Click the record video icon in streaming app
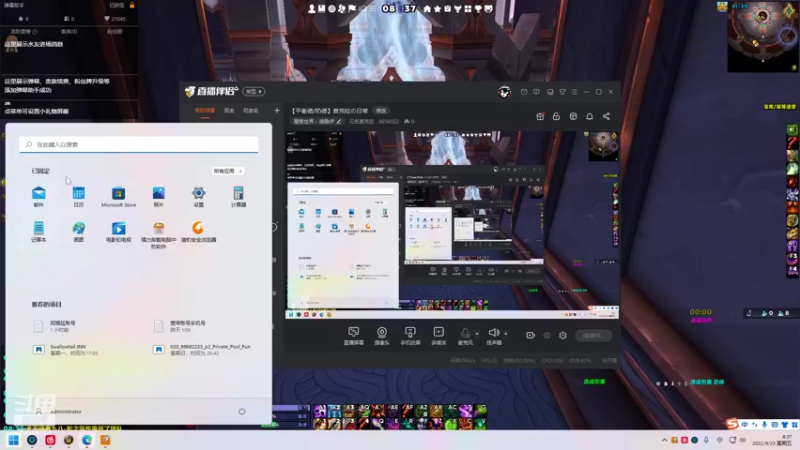The height and width of the screenshot is (450, 800). pos(531,335)
